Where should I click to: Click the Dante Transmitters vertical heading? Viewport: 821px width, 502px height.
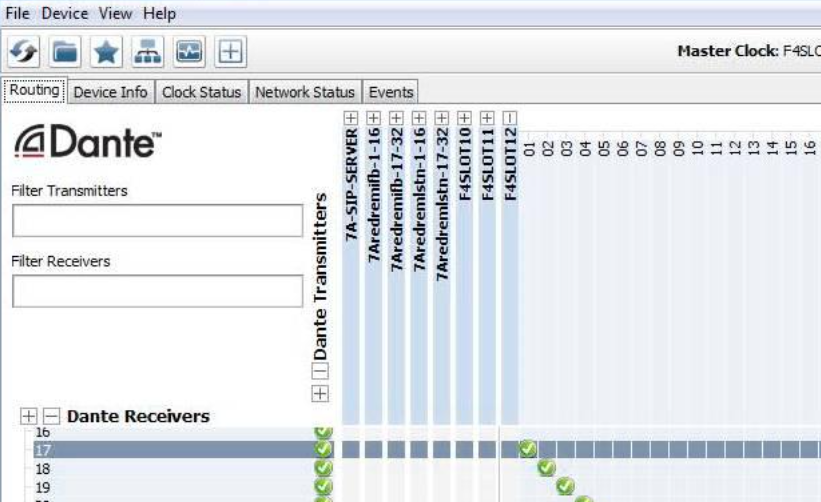pos(320,276)
